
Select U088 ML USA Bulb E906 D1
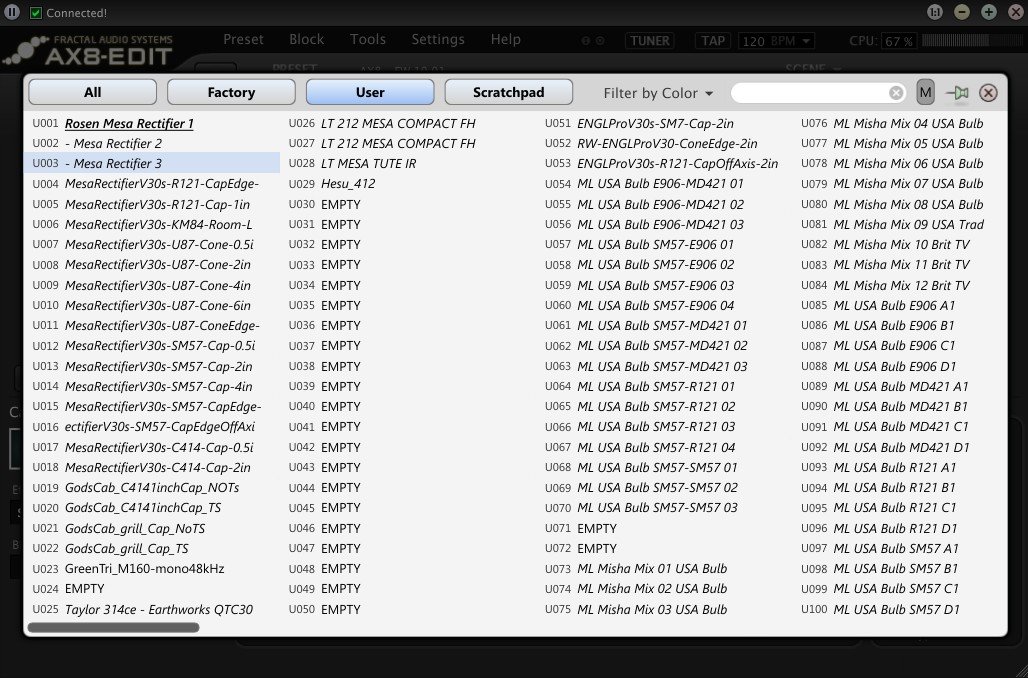pos(900,367)
